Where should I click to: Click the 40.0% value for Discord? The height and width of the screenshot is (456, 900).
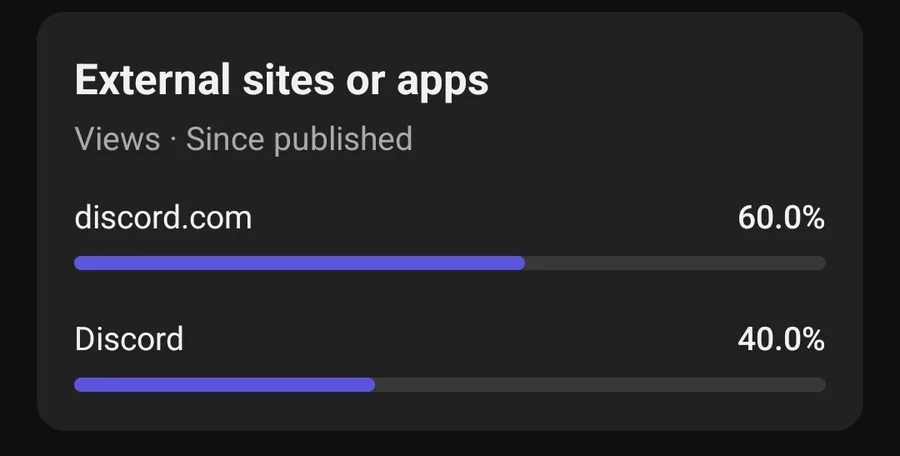(781, 339)
